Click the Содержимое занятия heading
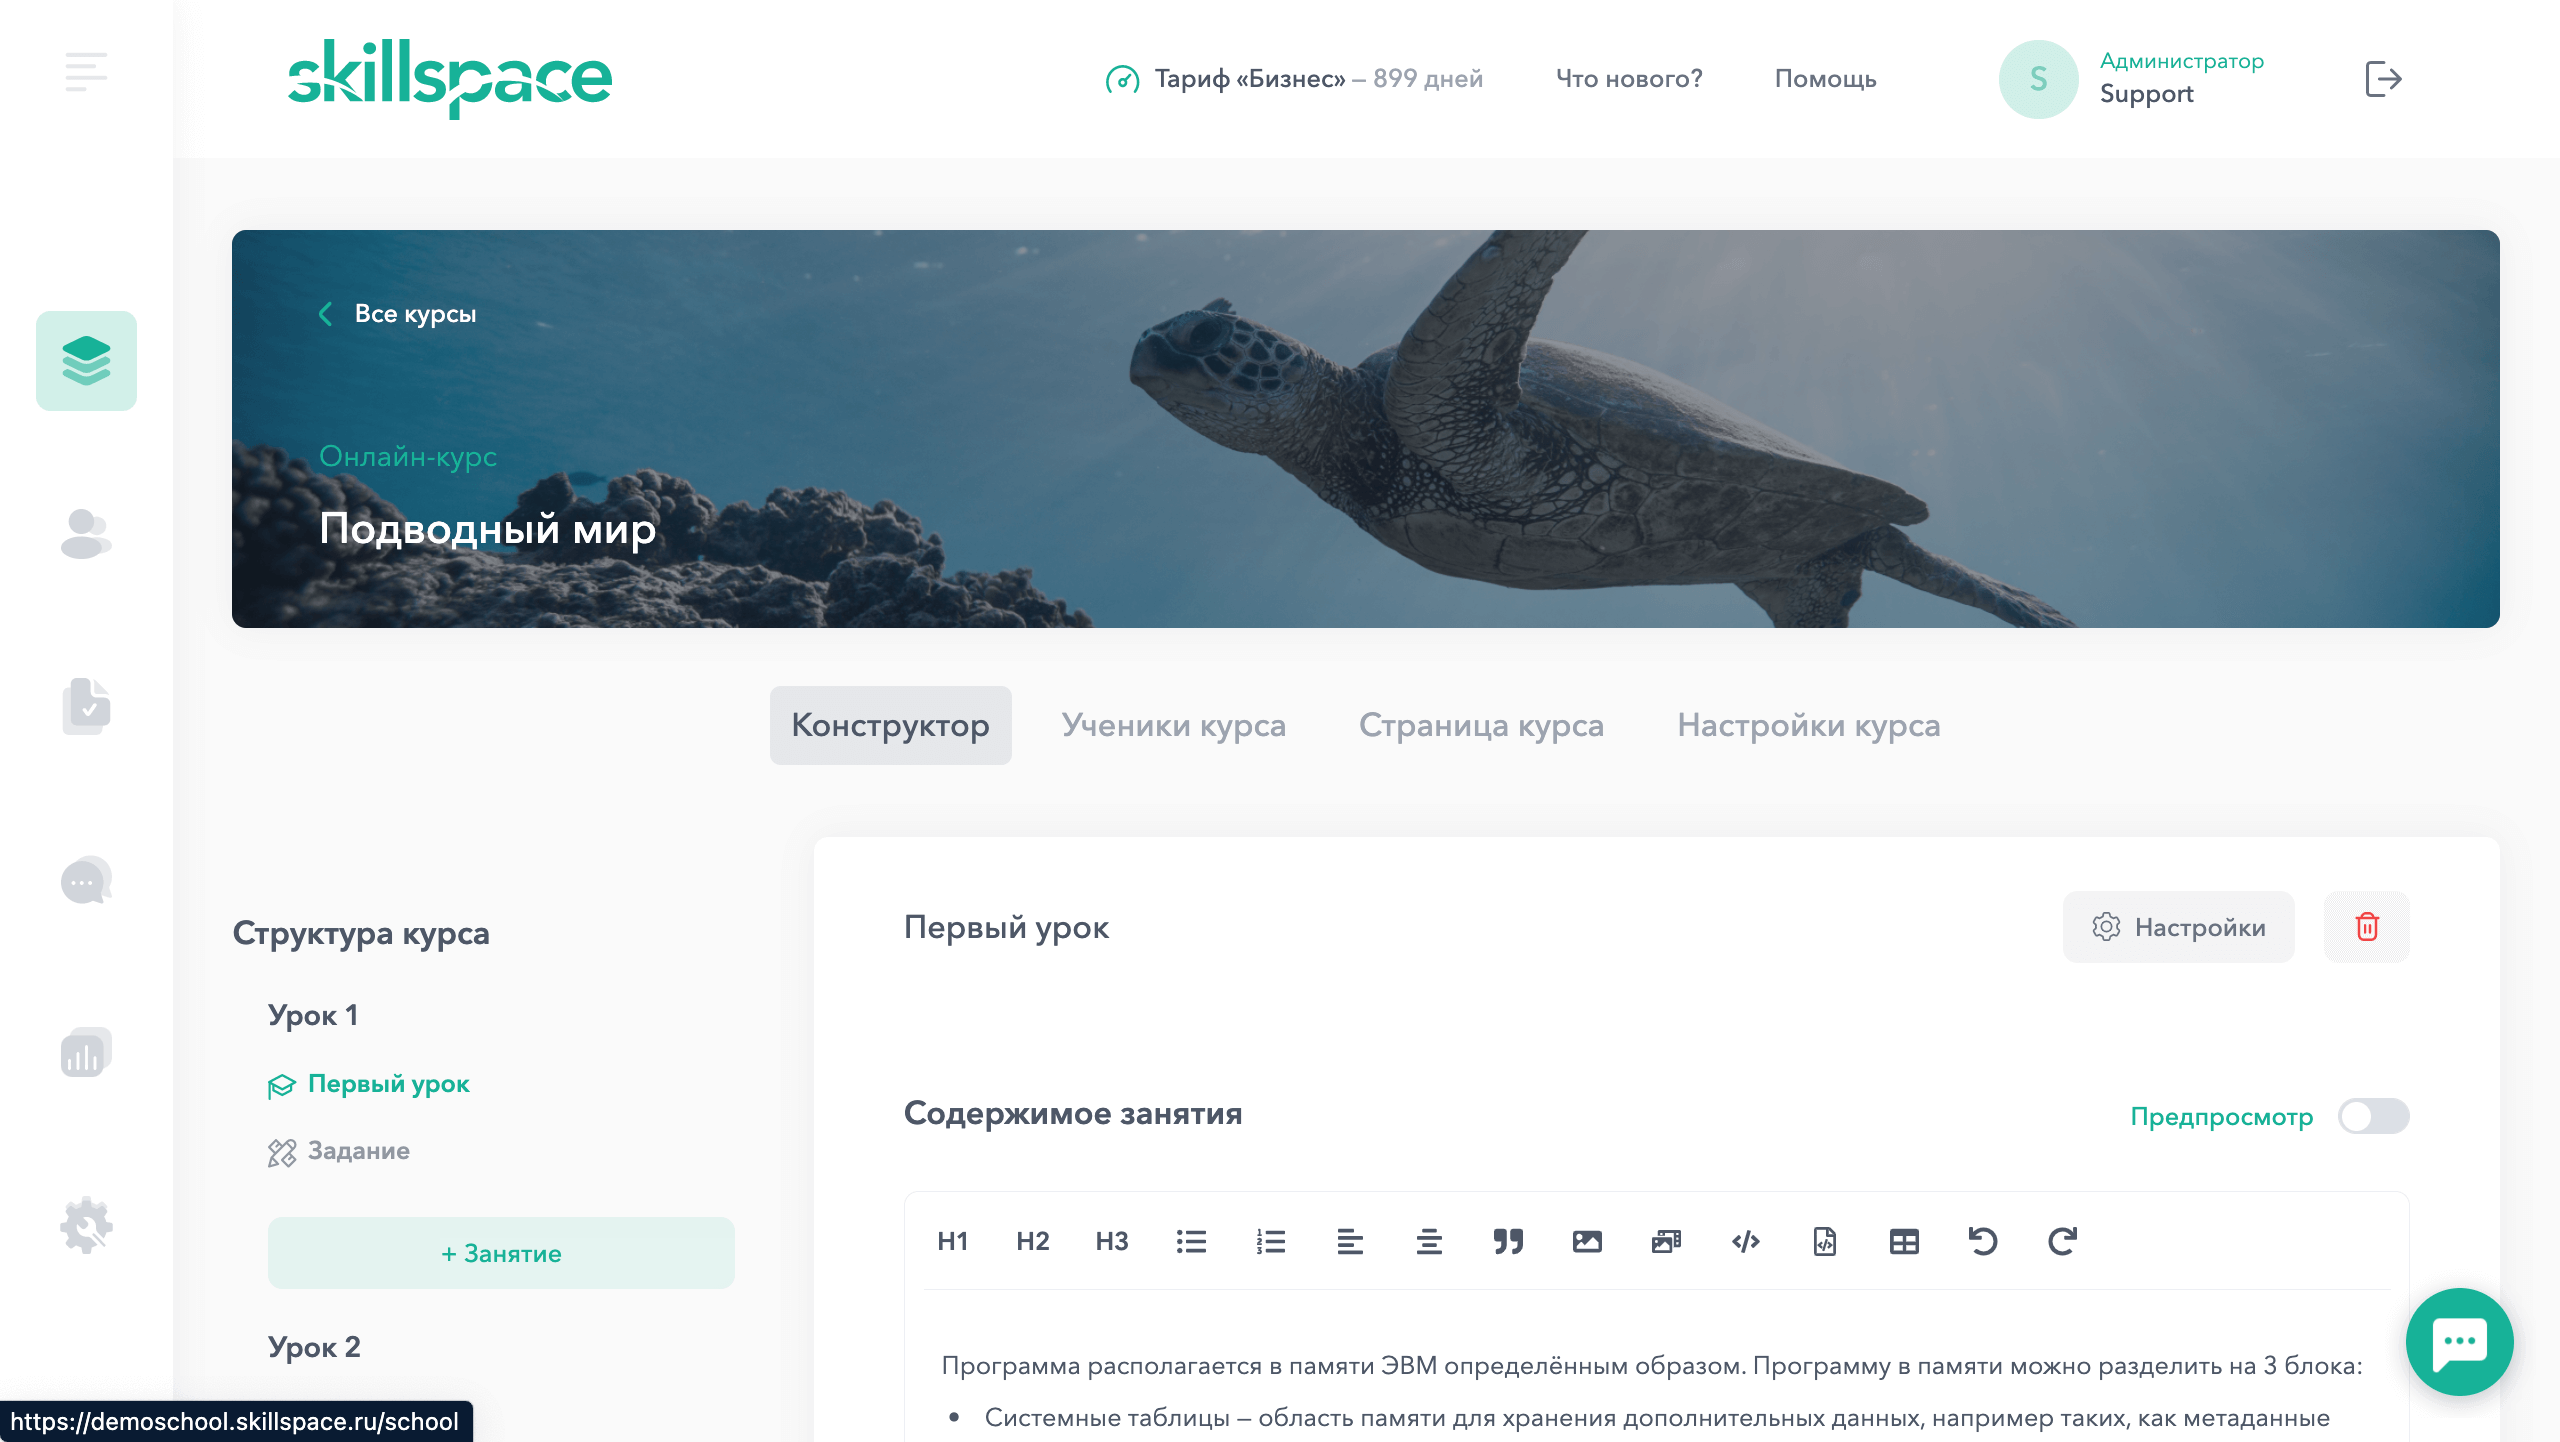Viewport: 2560px width, 1442px height. click(x=1073, y=1113)
